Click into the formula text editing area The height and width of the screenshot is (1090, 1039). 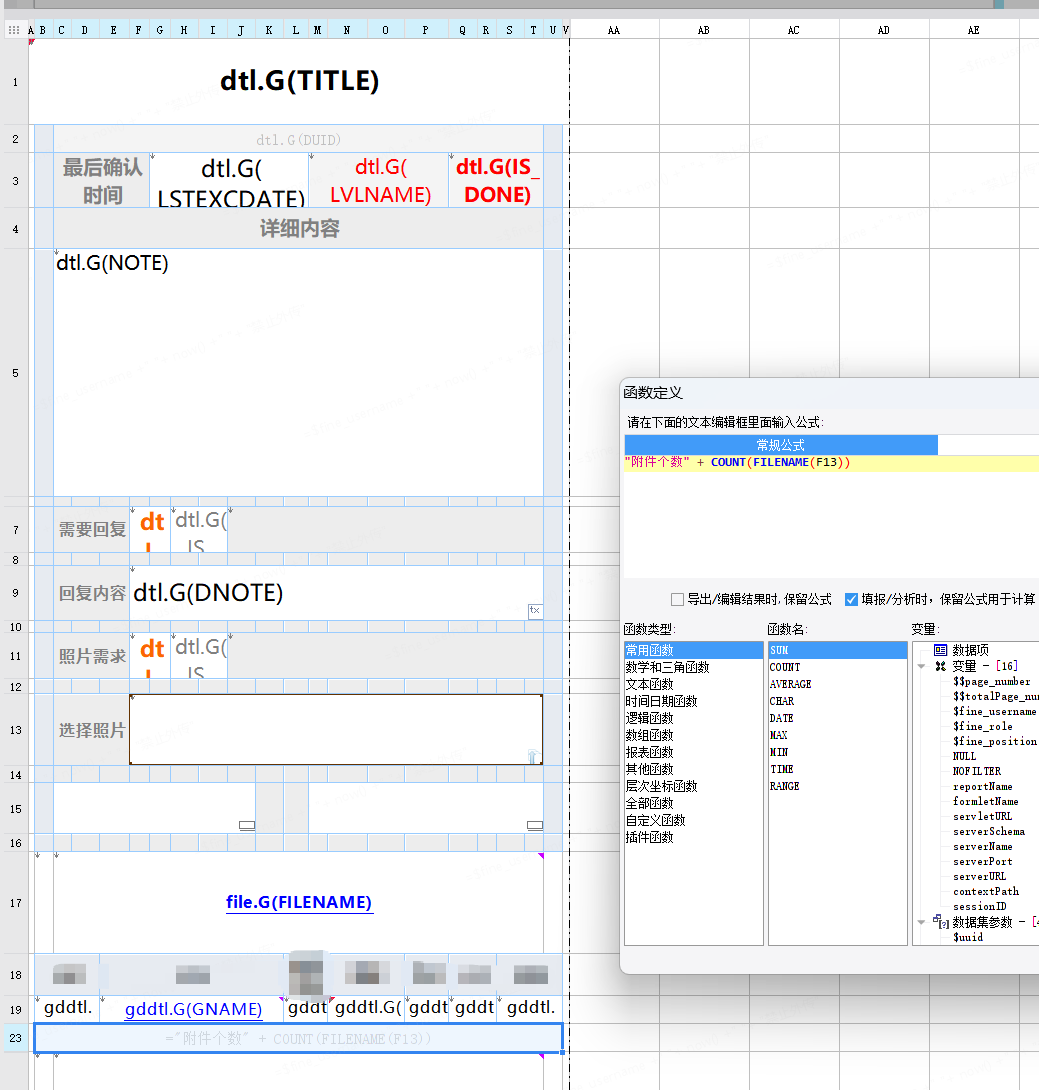(830, 520)
